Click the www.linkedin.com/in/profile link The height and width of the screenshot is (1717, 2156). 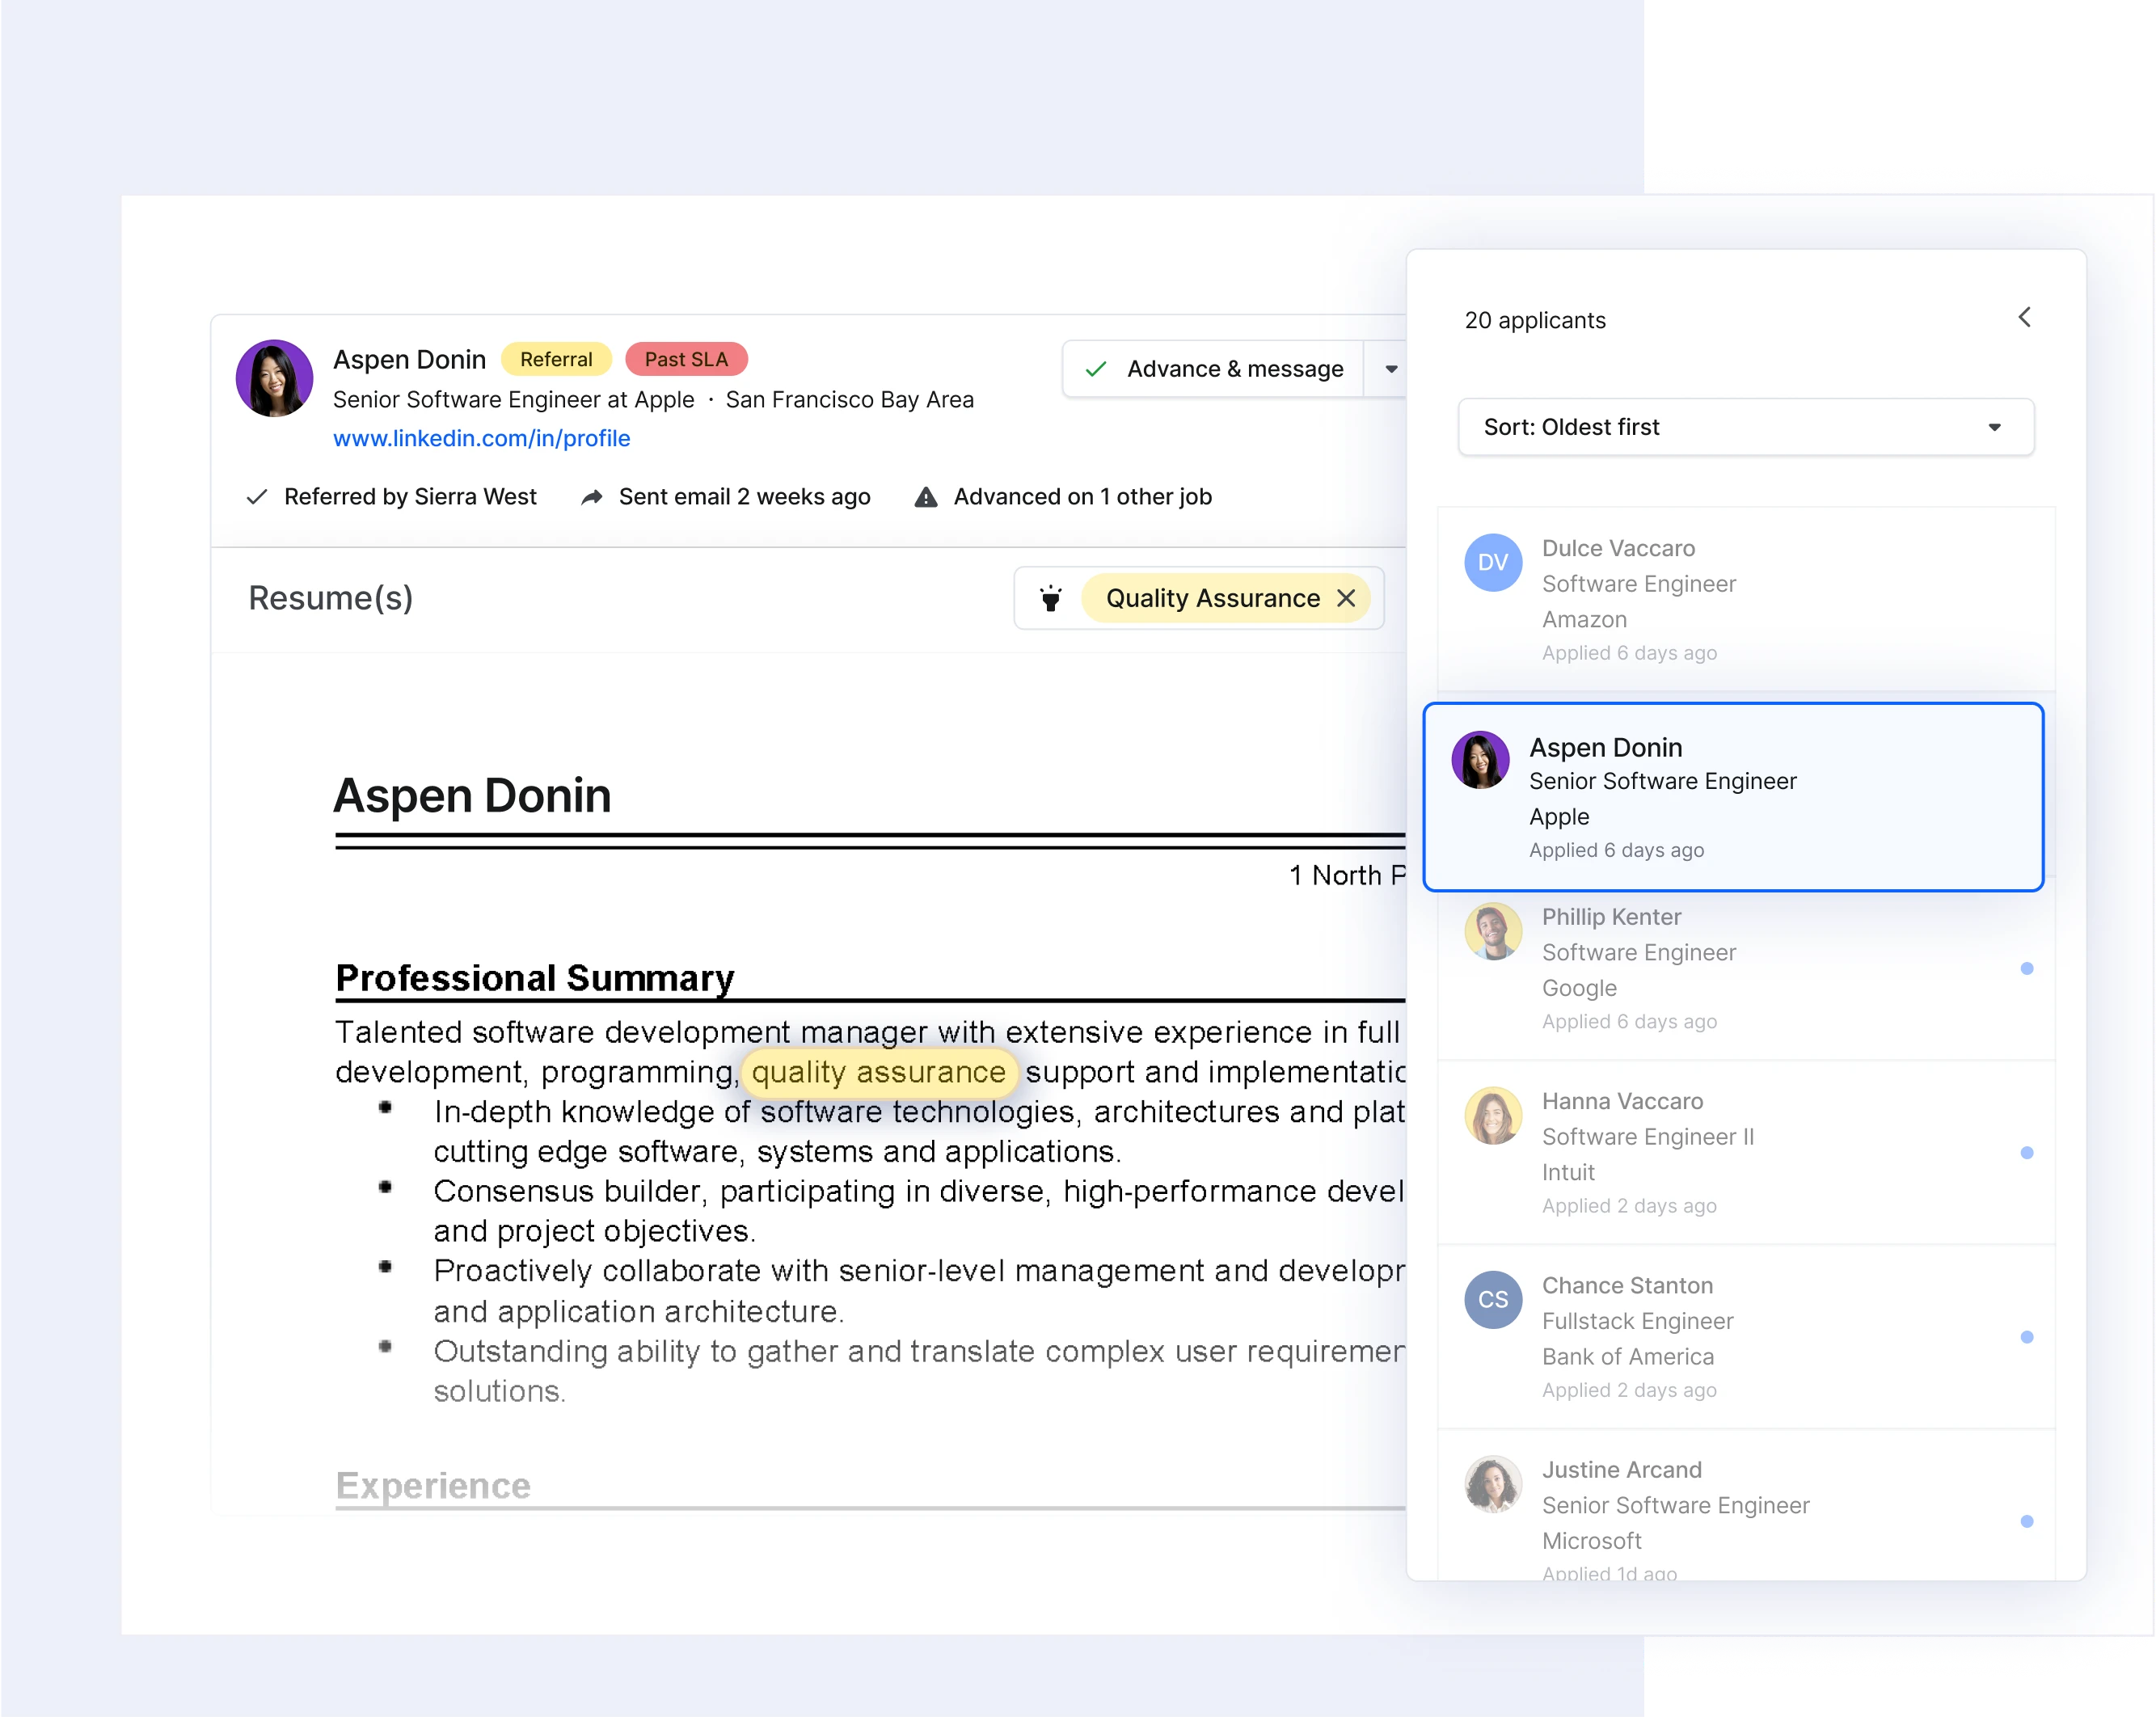click(x=482, y=437)
